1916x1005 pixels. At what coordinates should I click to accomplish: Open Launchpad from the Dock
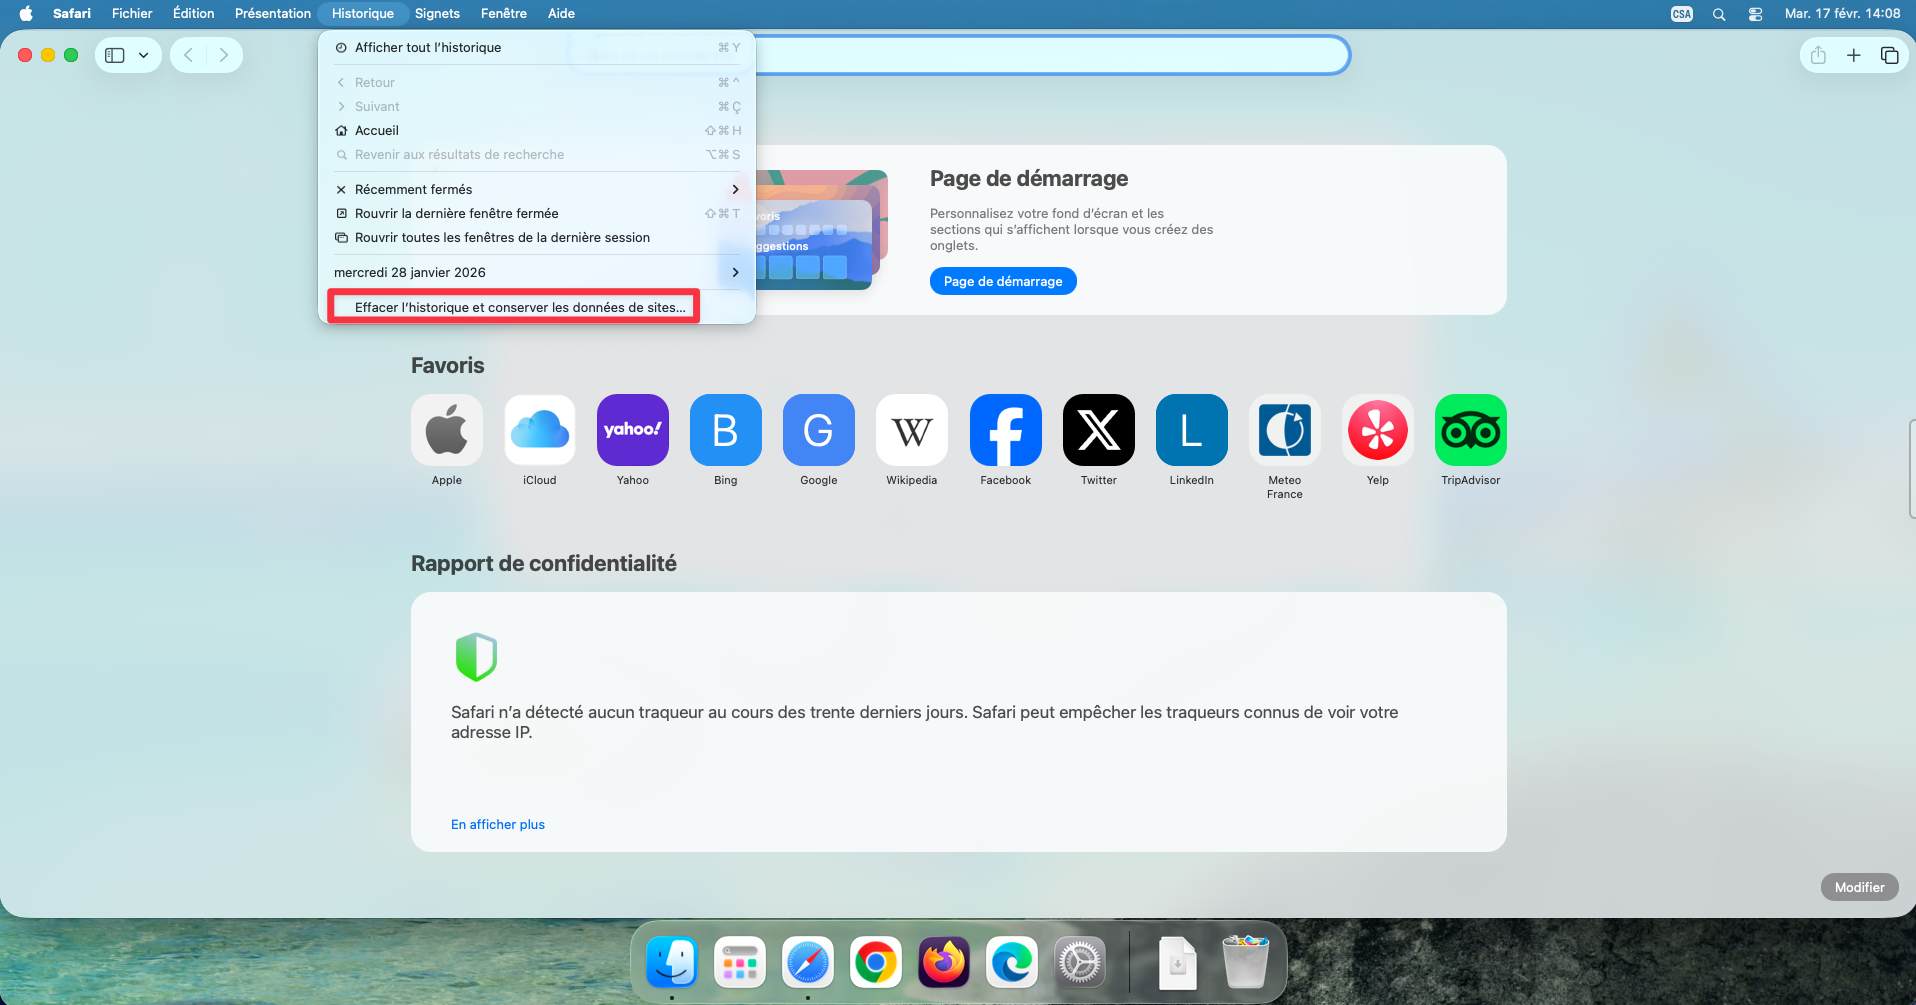pos(740,963)
